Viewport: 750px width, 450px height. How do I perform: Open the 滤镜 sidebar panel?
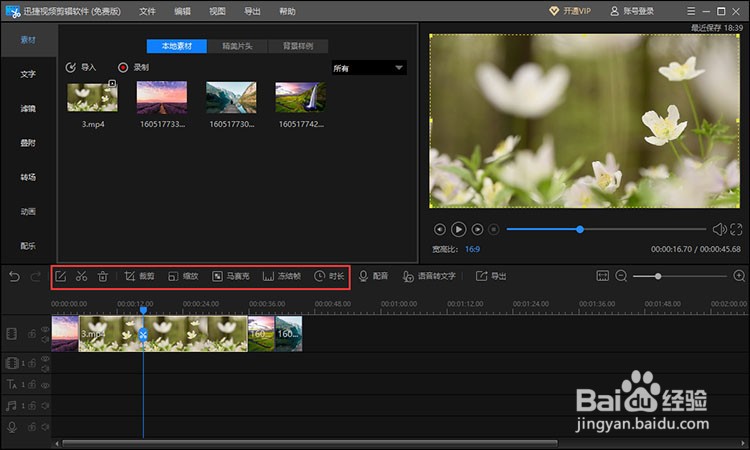(x=28, y=109)
